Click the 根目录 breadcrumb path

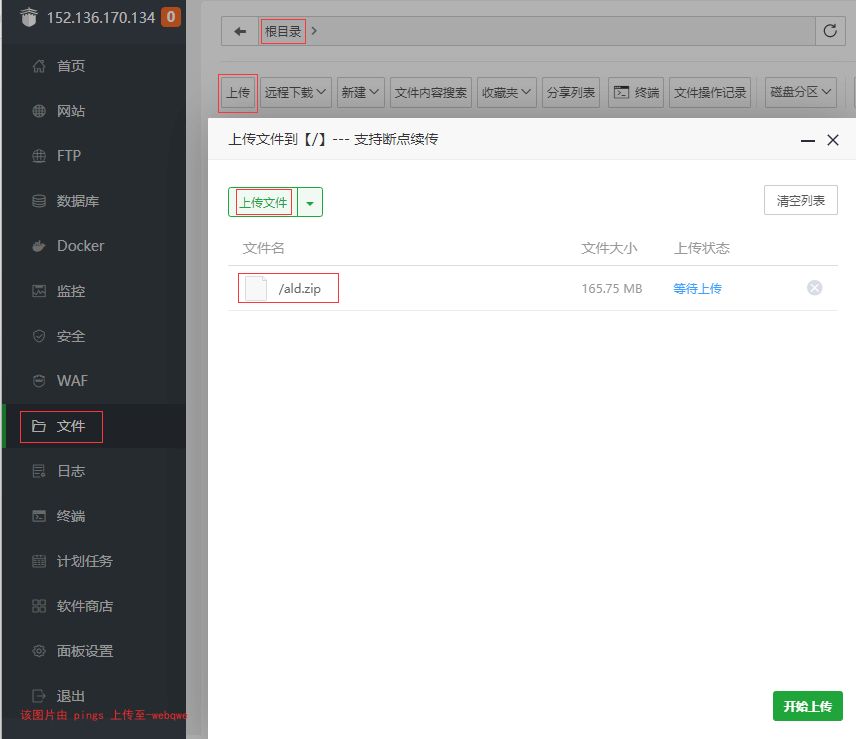click(283, 32)
